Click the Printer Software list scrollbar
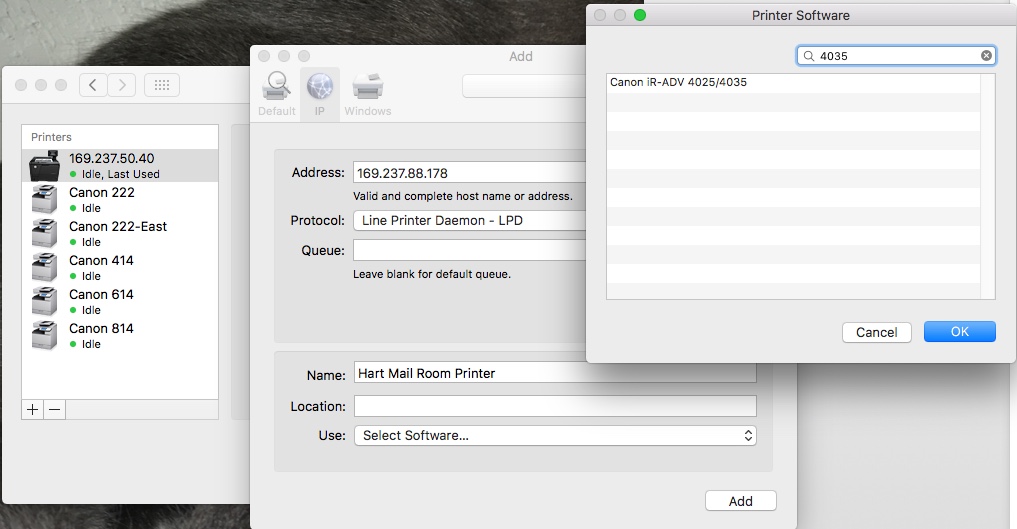 coord(988,187)
